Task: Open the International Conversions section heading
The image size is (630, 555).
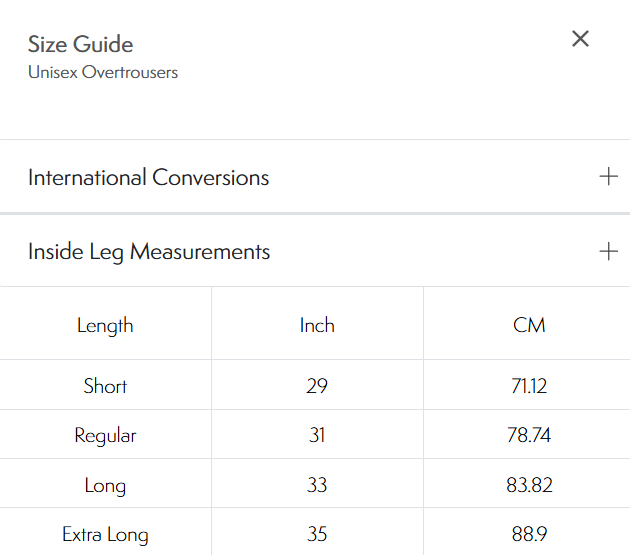Action: pos(148,178)
